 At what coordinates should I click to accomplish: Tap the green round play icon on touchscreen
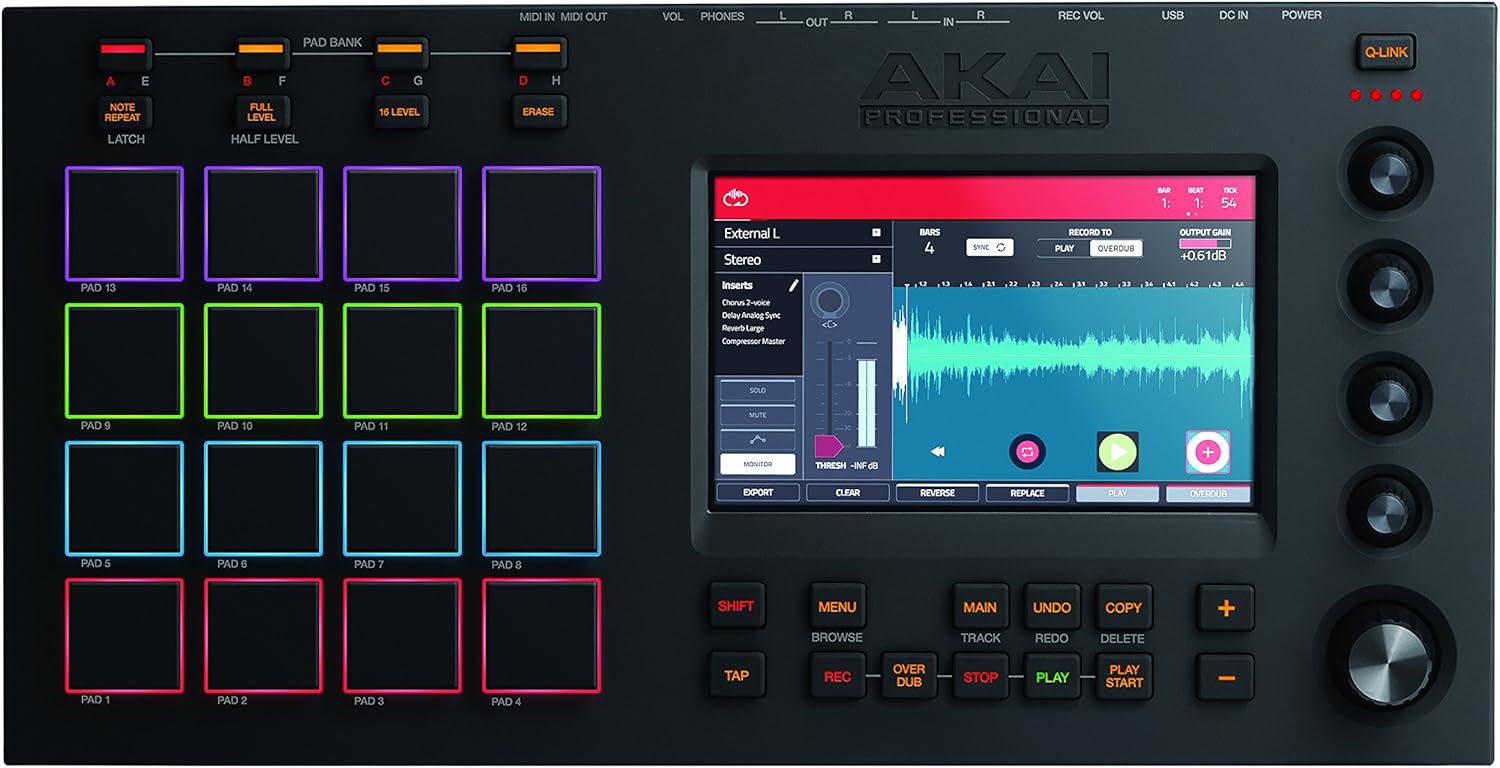point(1117,452)
